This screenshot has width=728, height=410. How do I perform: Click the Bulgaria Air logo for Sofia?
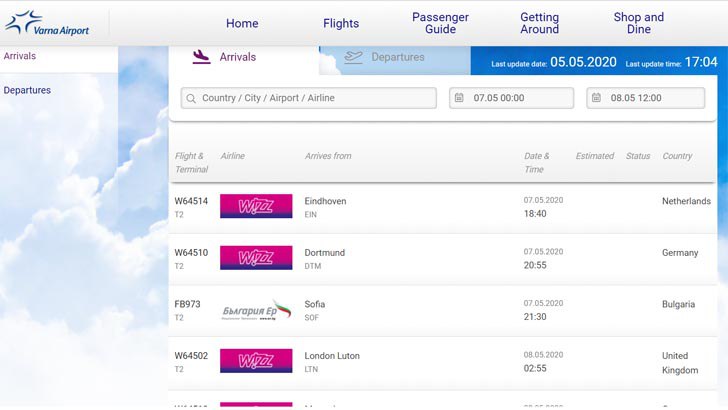point(256,310)
